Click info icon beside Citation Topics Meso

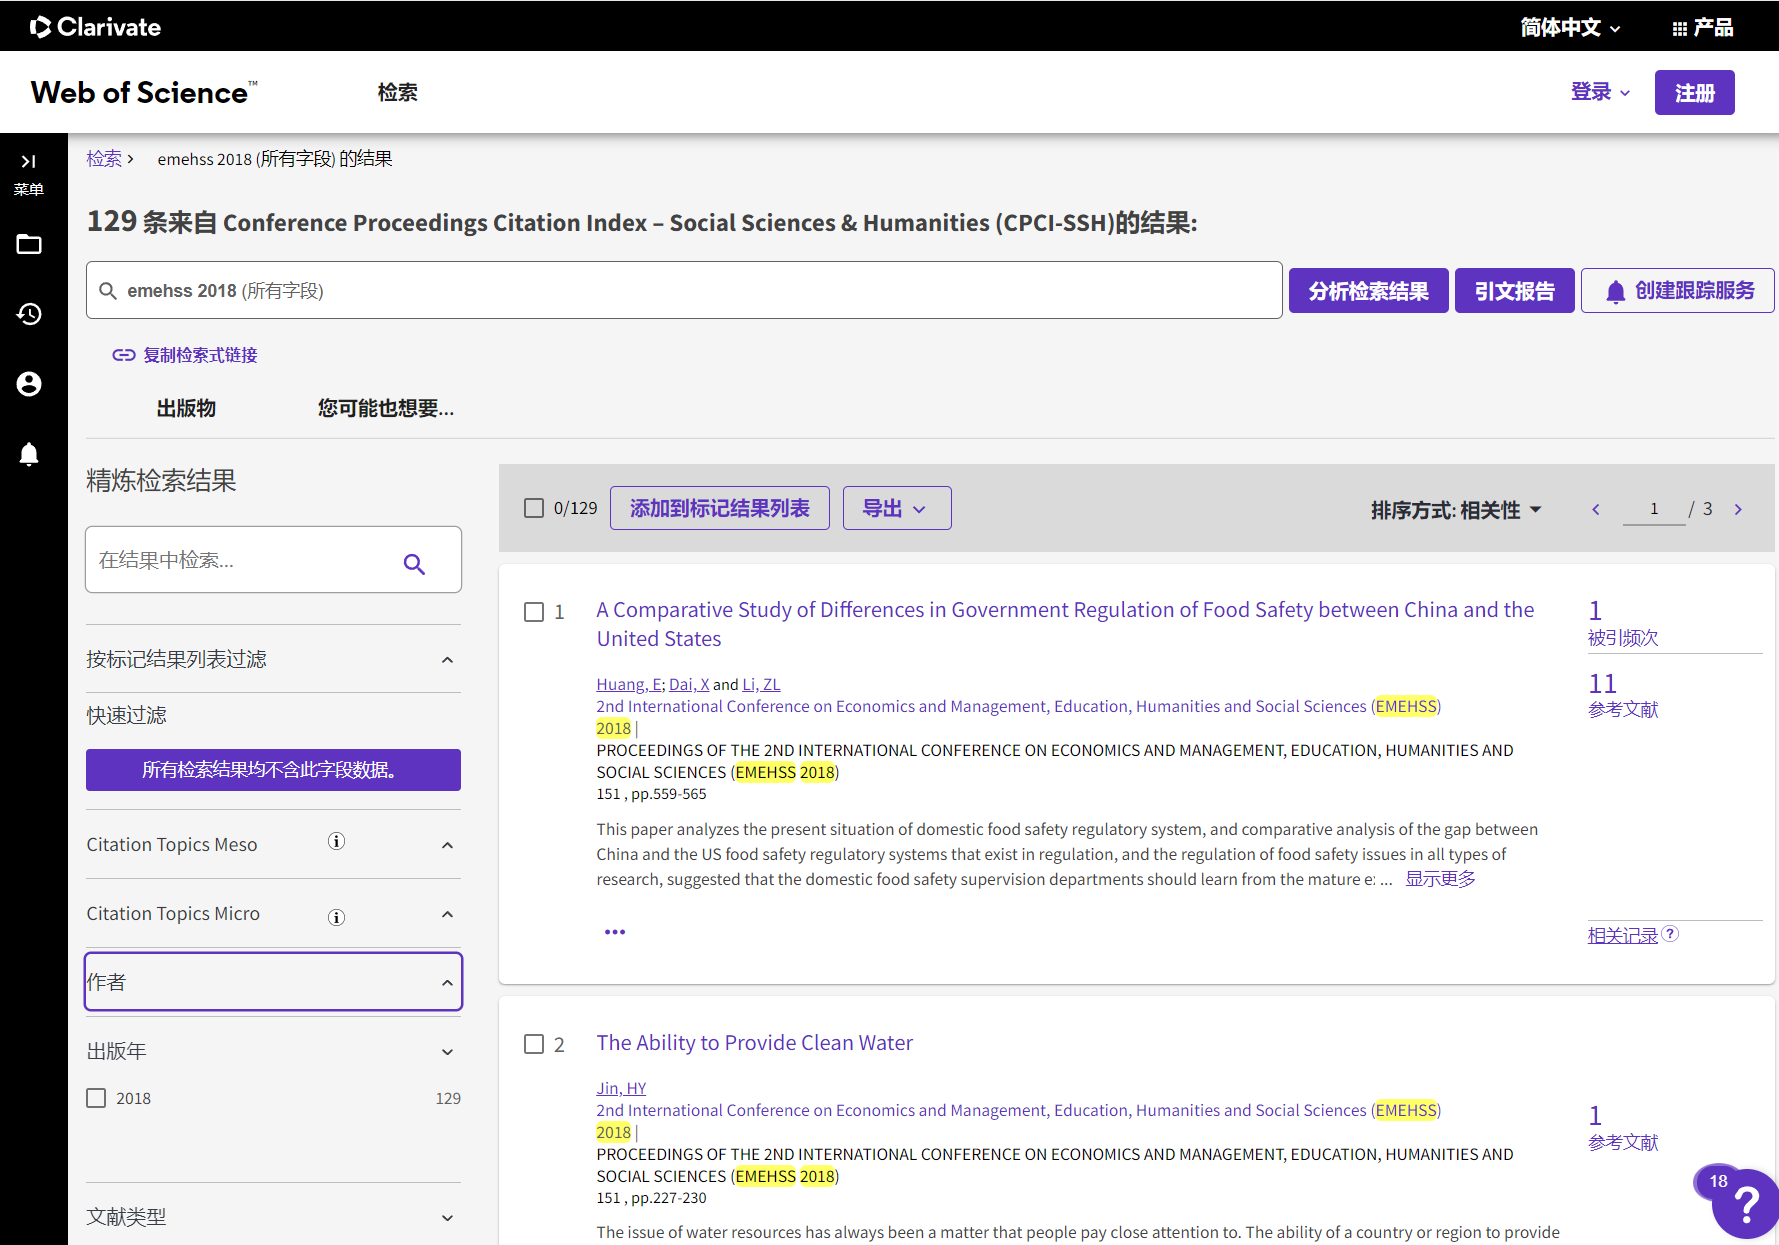click(x=337, y=842)
